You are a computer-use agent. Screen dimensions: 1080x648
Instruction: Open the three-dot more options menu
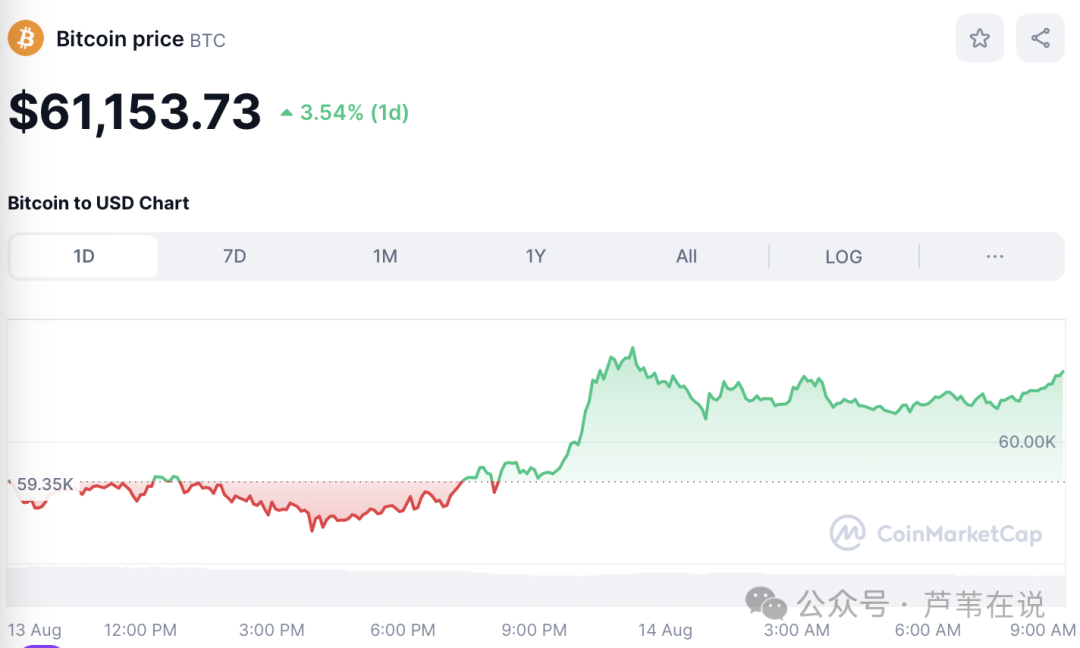(x=994, y=257)
